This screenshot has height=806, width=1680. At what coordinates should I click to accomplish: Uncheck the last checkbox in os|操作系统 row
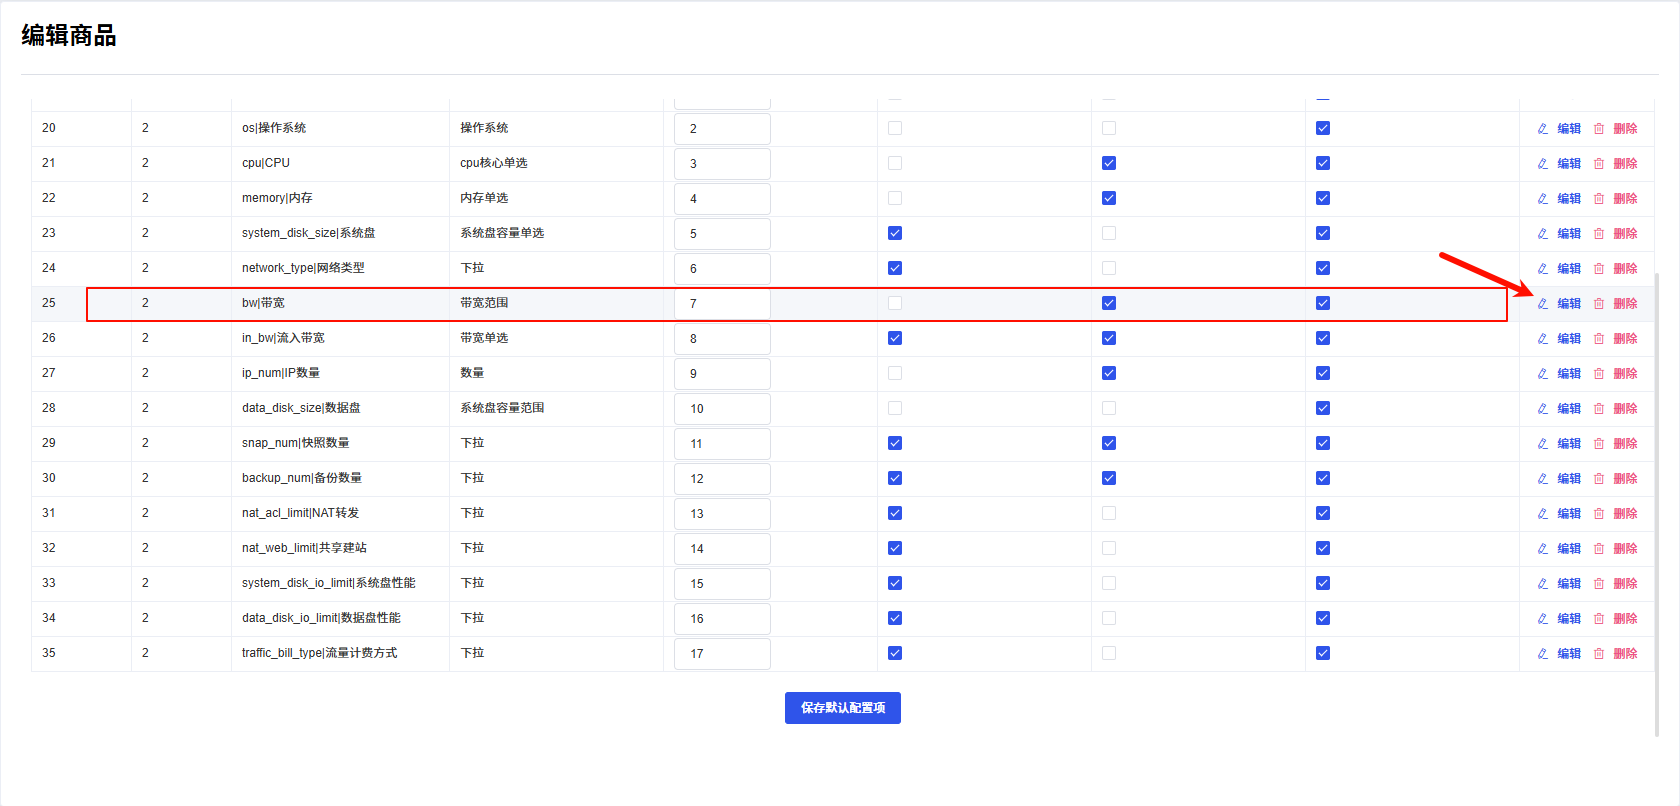[1323, 128]
